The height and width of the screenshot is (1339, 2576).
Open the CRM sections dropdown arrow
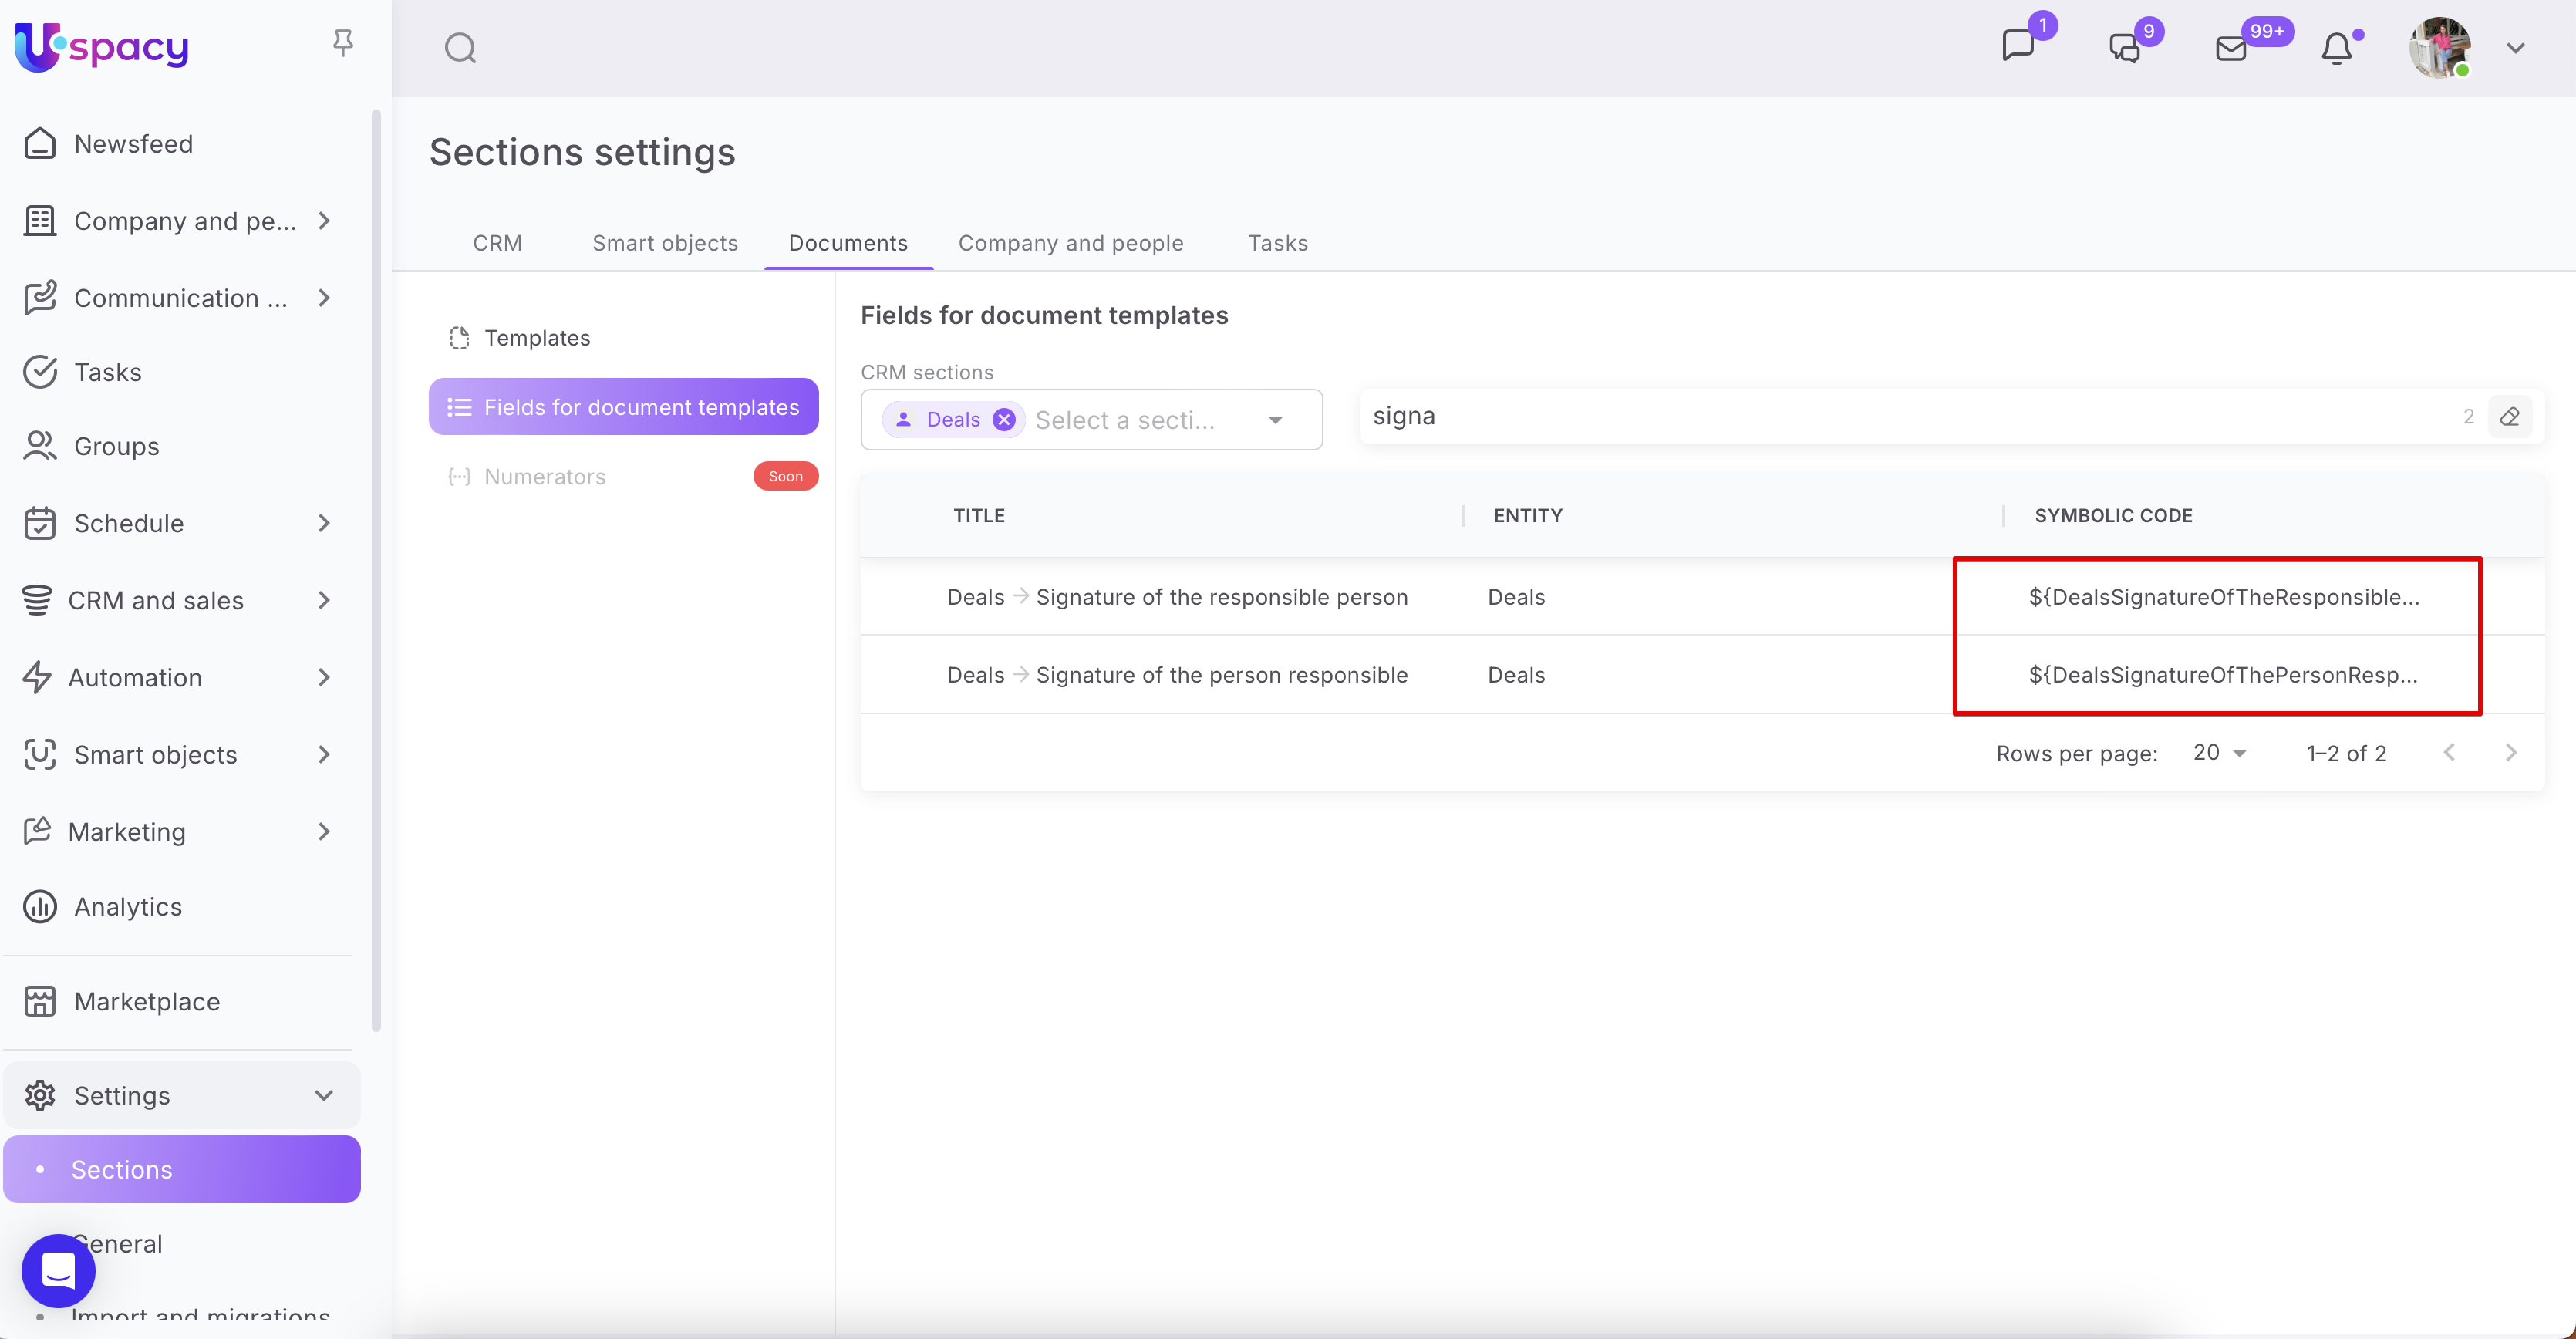pos(1275,420)
